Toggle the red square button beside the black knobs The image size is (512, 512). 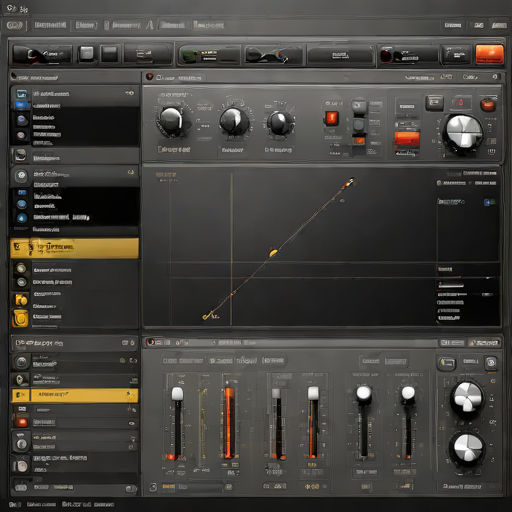332,118
